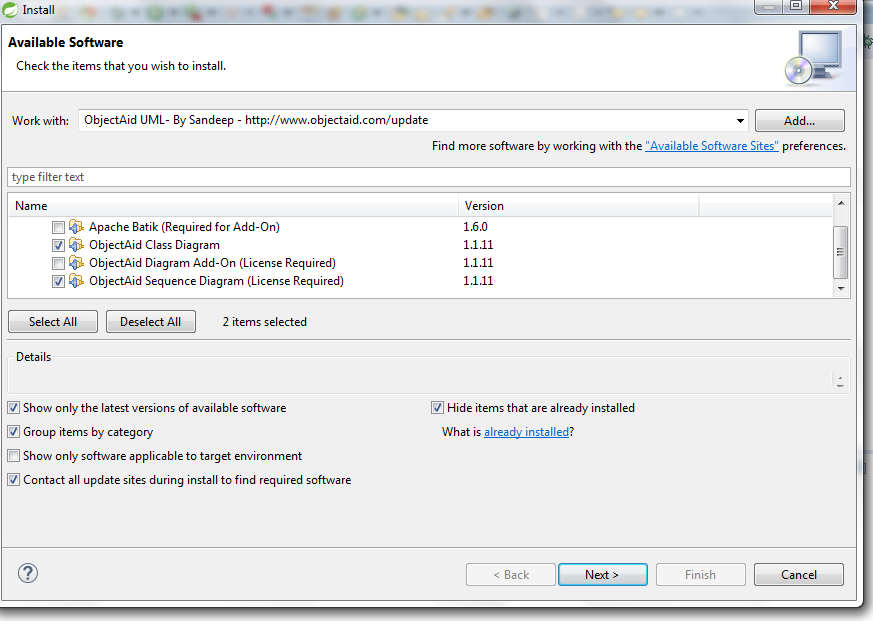Open the Available Software Sites link
Screen dimensions: 873x621
pos(711,145)
